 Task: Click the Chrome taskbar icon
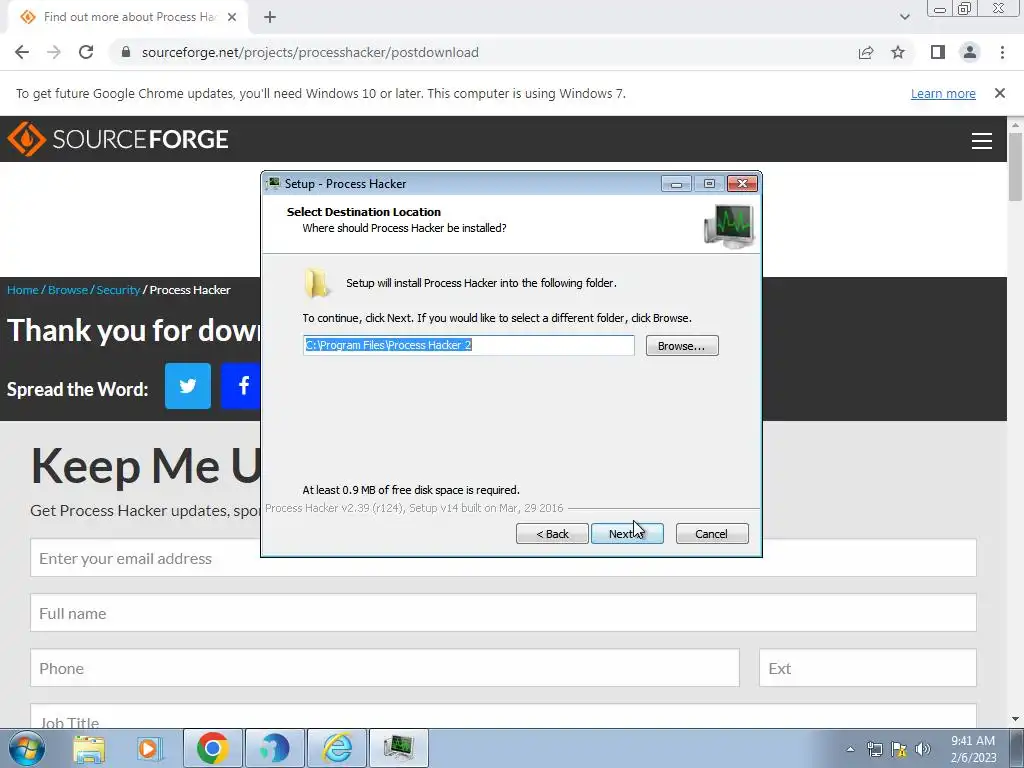tap(212, 748)
